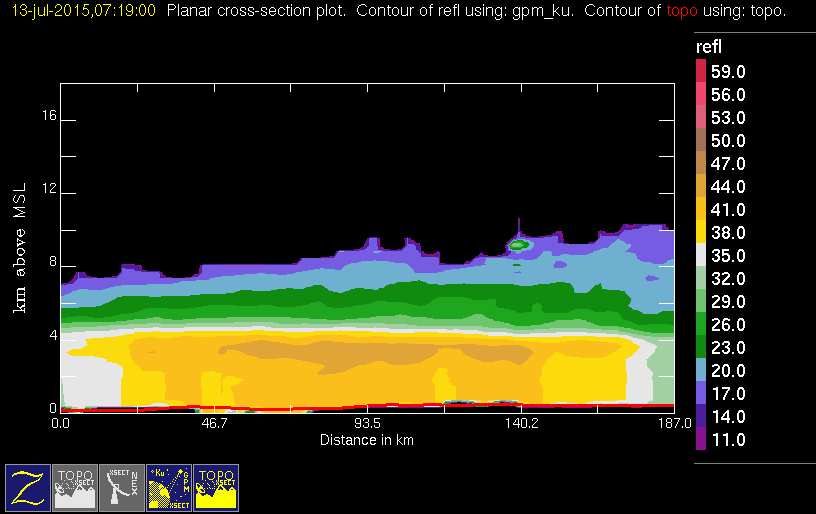Pick the 44.0 orange legend swatch
The image size is (816, 514).
[701, 184]
